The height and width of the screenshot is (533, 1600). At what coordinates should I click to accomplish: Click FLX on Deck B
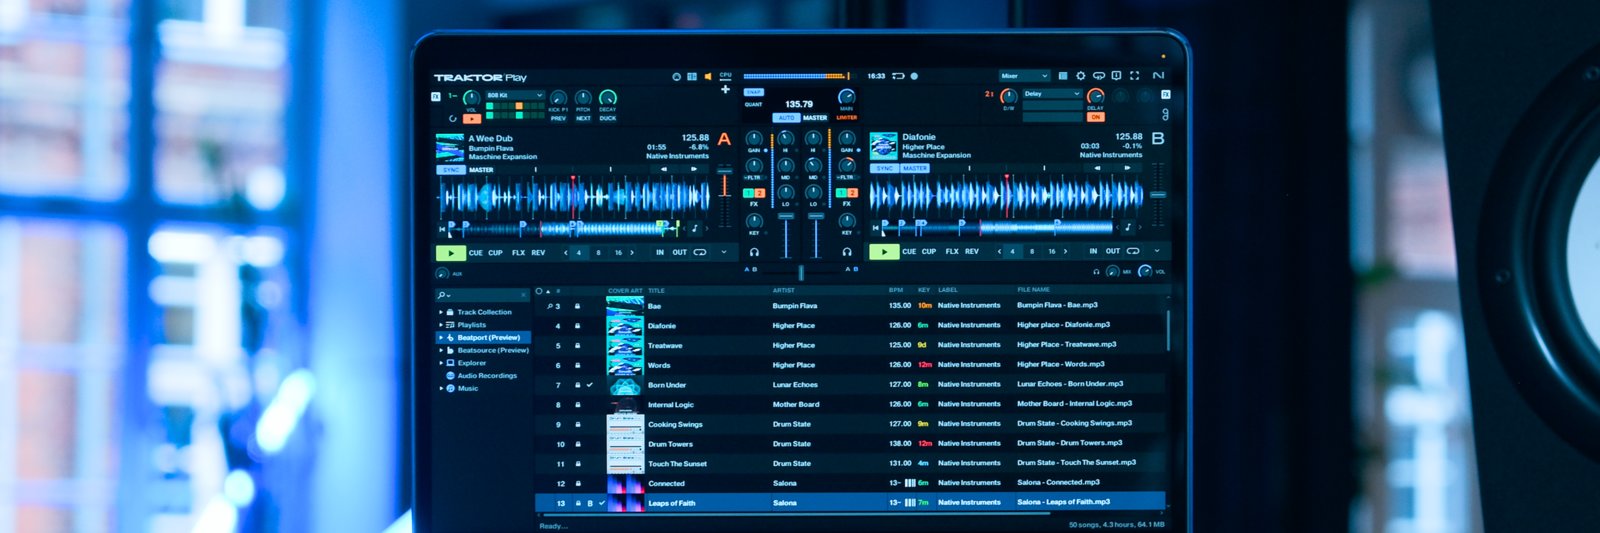point(952,252)
